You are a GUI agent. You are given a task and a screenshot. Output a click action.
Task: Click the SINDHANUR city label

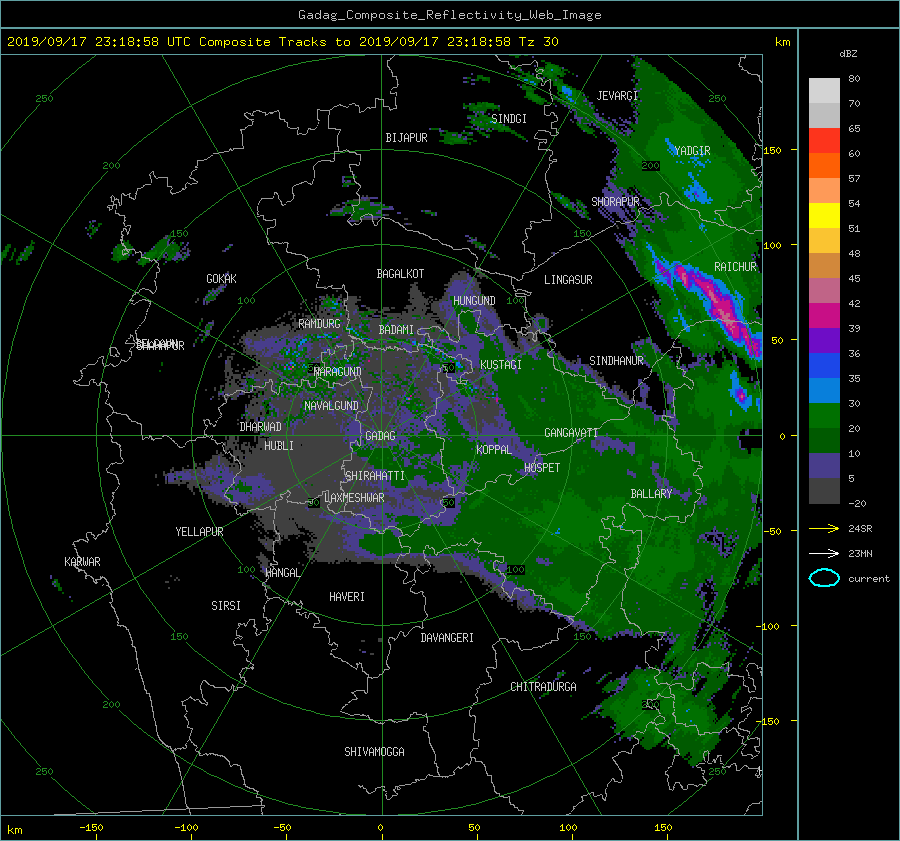[x=616, y=361]
